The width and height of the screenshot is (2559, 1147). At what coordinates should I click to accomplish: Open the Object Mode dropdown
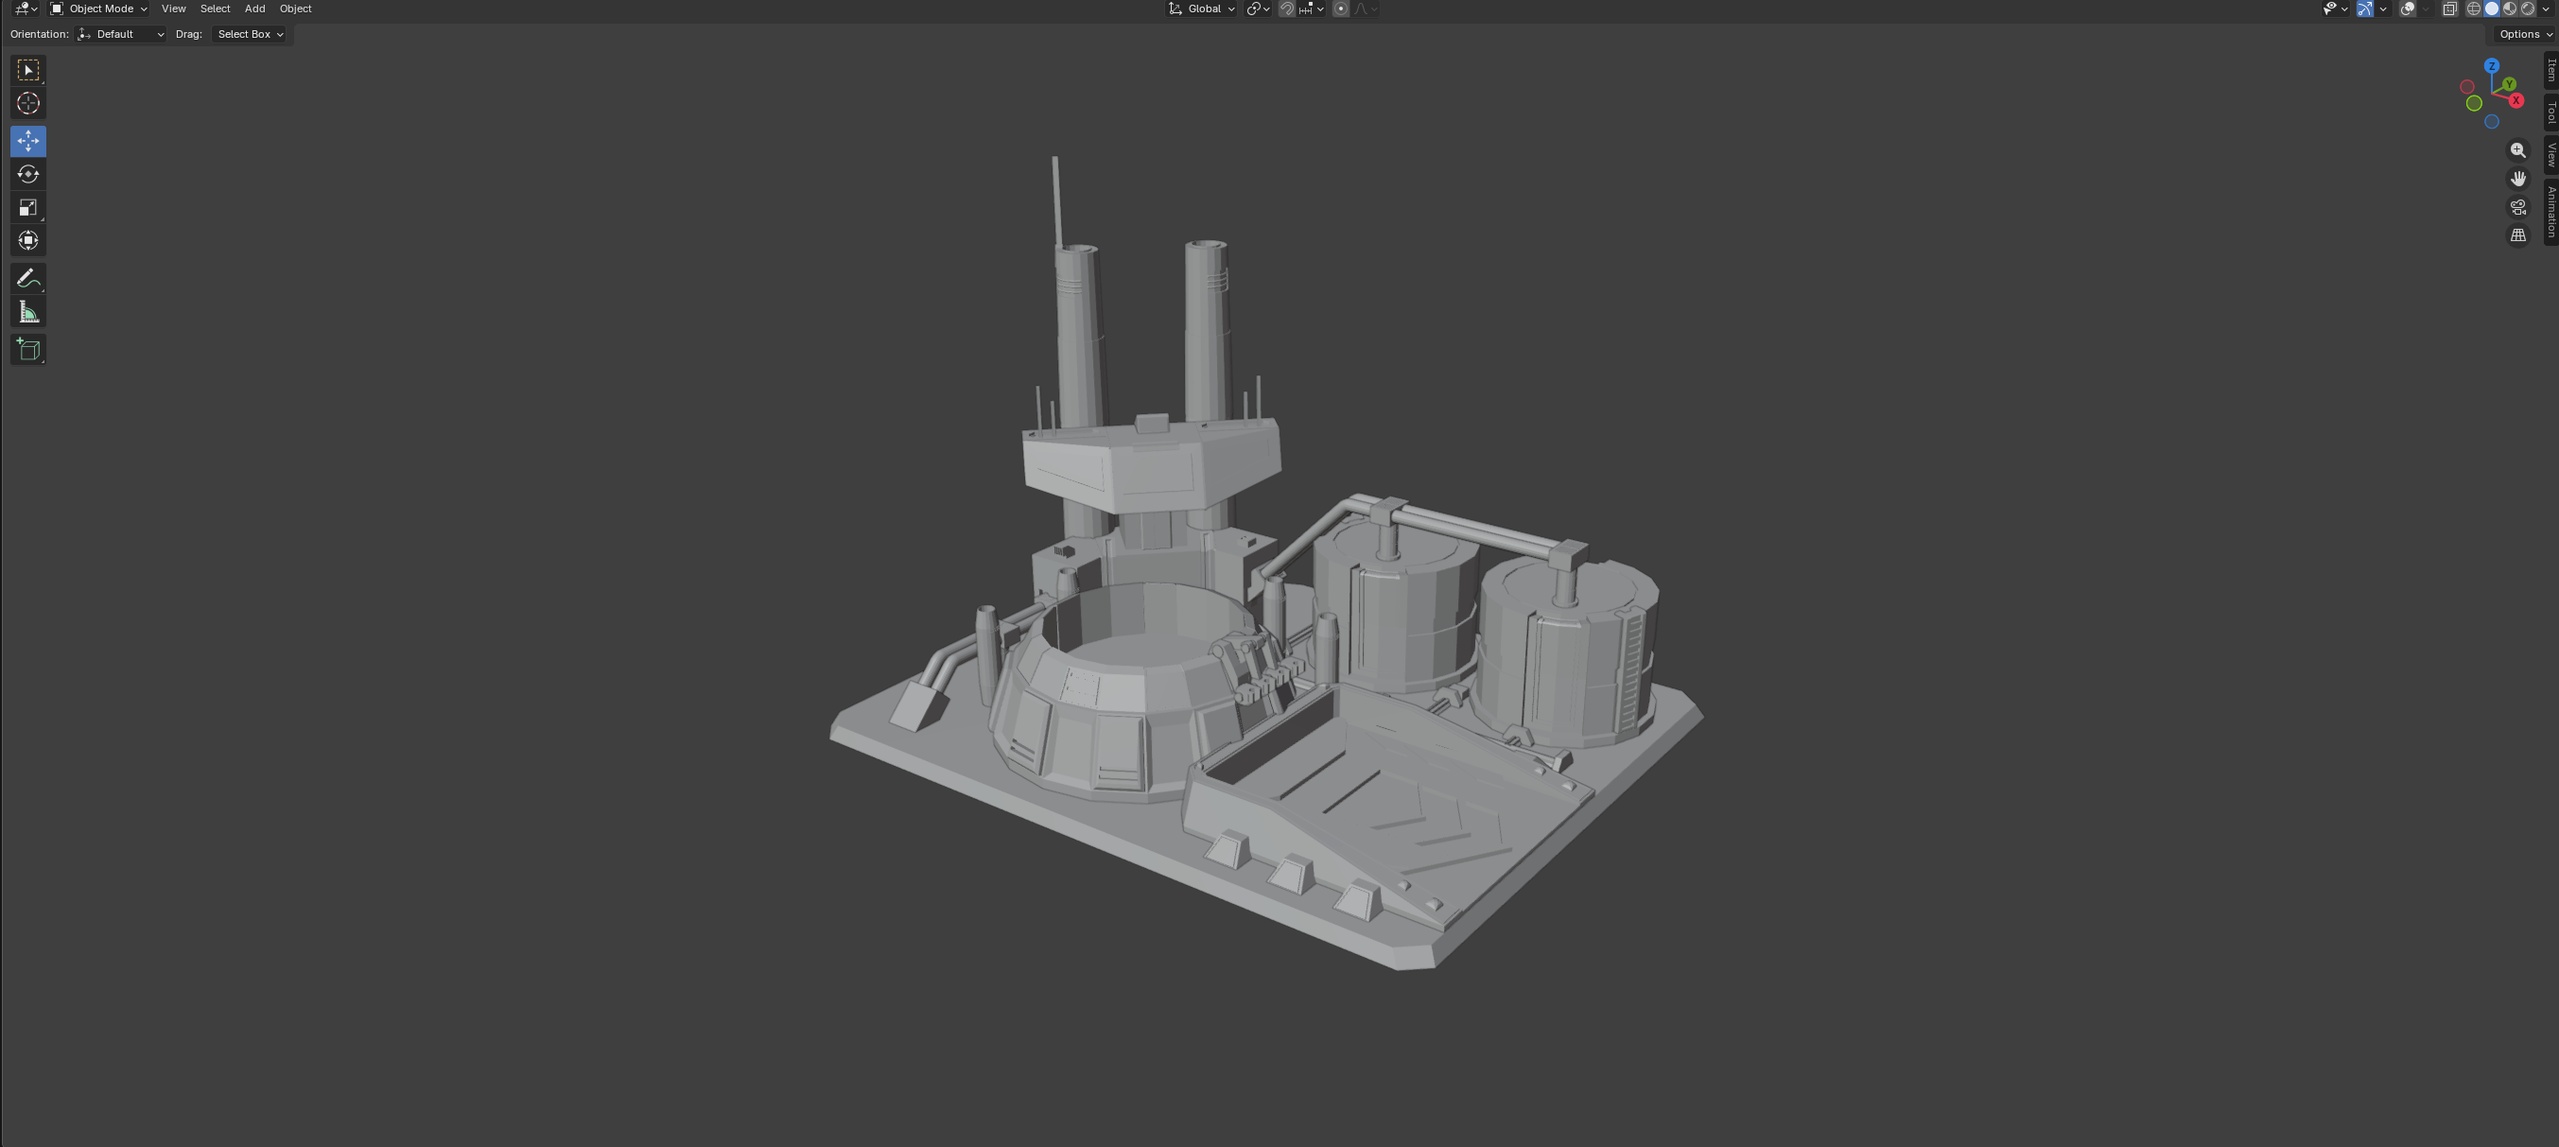[99, 9]
